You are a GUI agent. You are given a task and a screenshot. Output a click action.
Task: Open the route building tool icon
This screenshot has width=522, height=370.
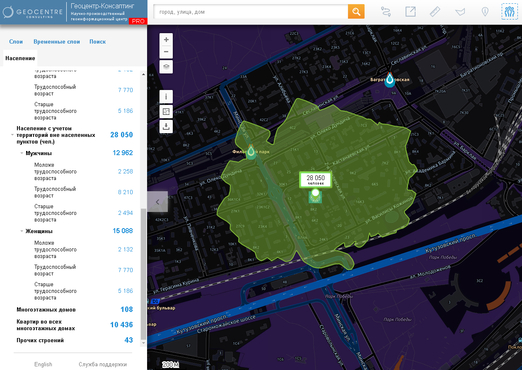(386, 12)
